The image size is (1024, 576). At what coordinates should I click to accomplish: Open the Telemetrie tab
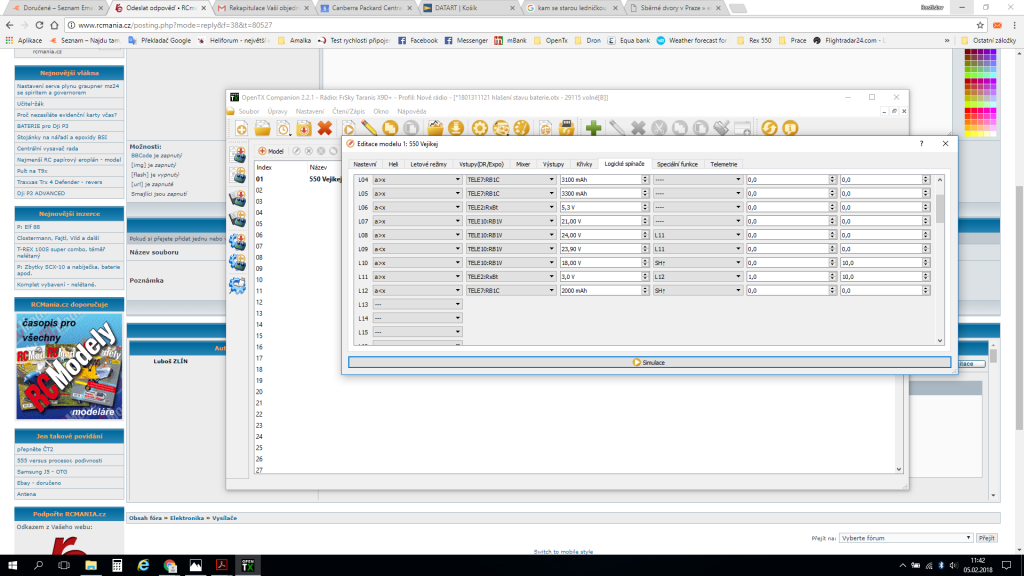723,163
